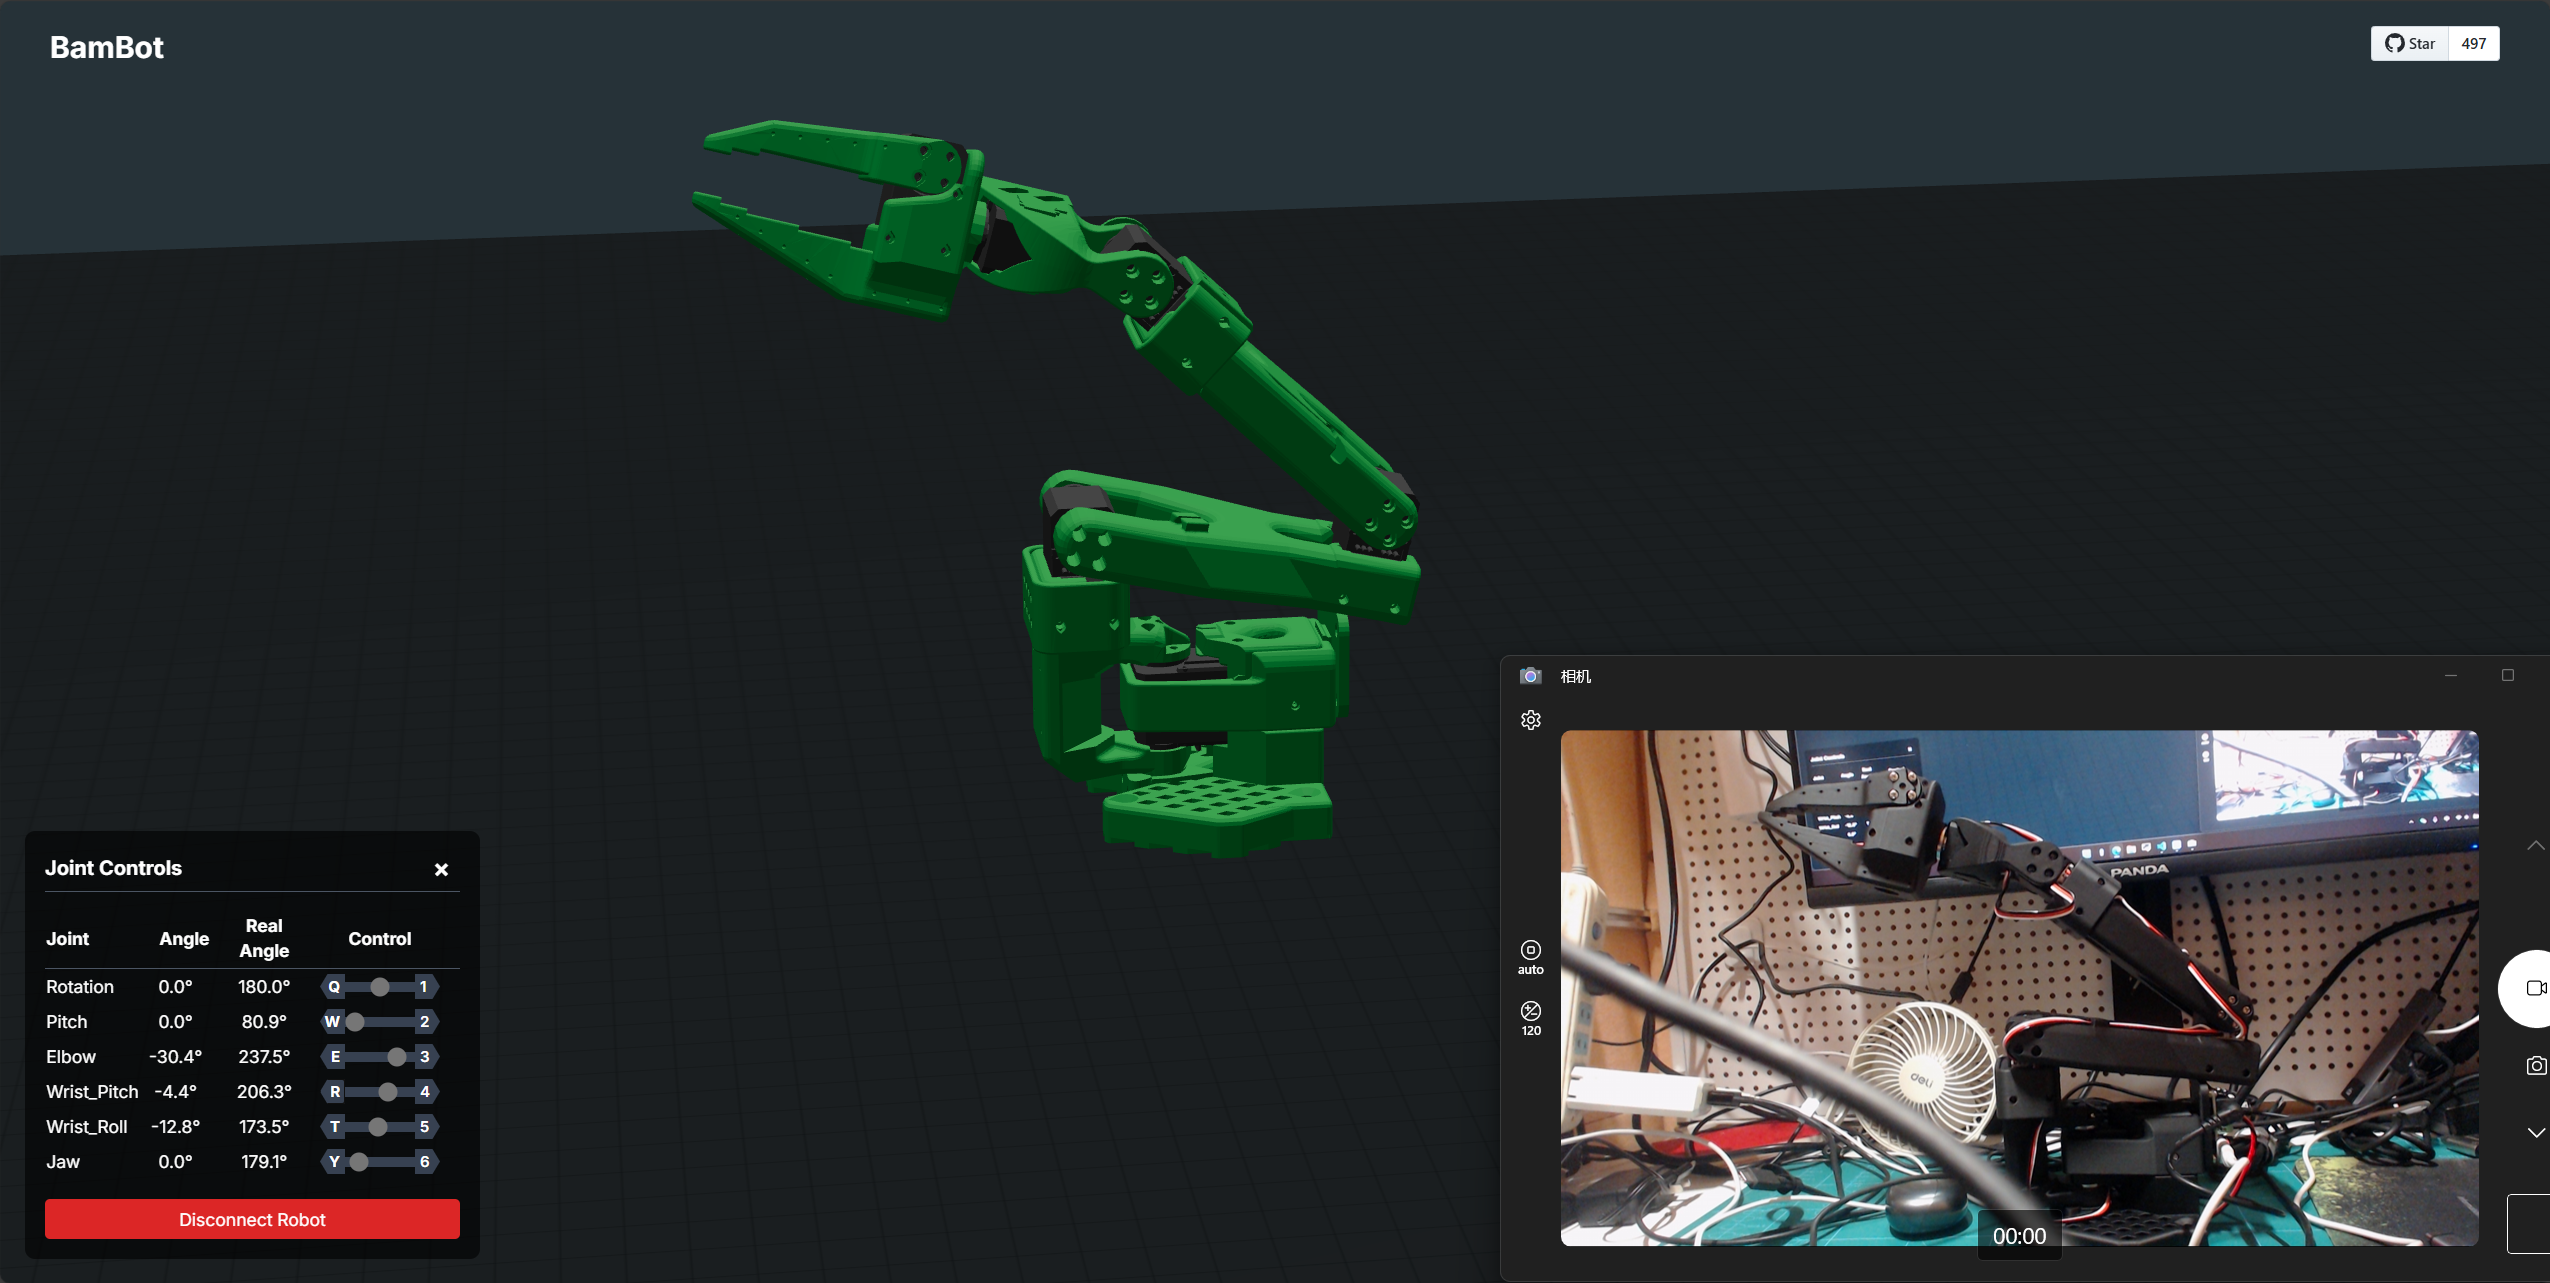Click the 497 star count link
Image resolution: width=2550 pixels, height=1283 pixels.
click(x=2473, y=44)
